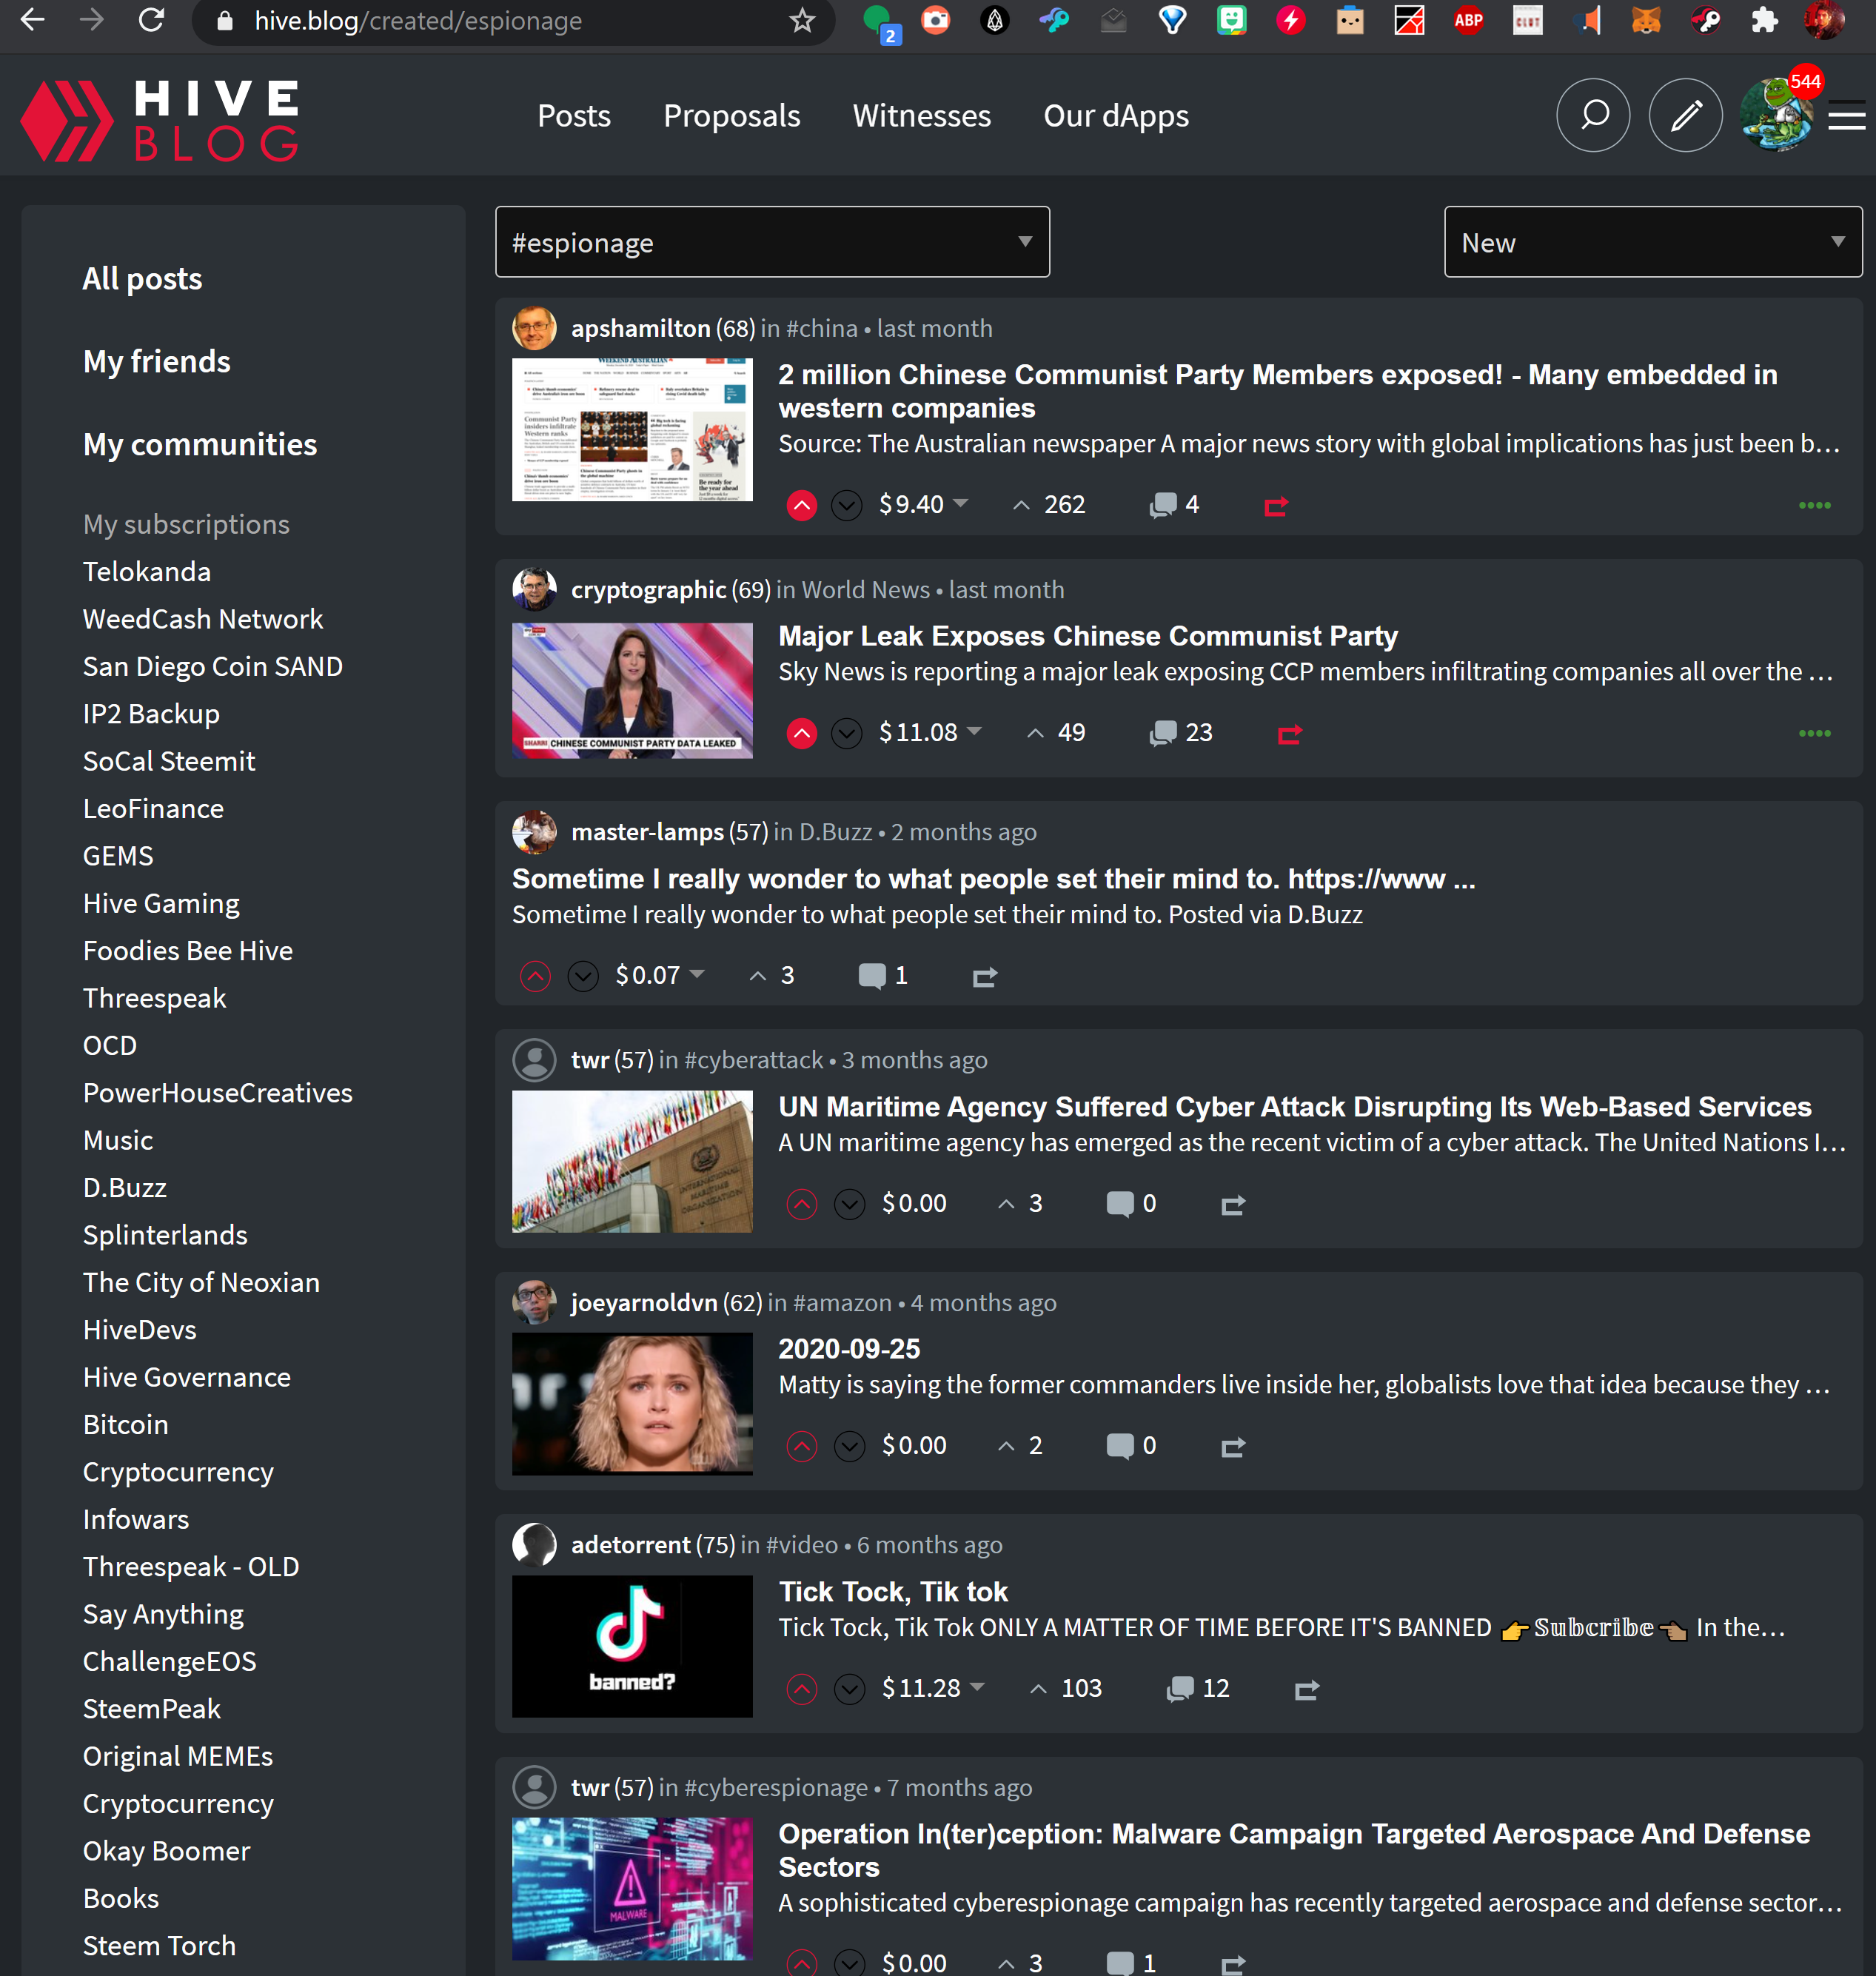Screen dimensions: 1876x1976
Task: Click the MetaMask fox icon in the browser toolbar
Action: pos(1647,20)
